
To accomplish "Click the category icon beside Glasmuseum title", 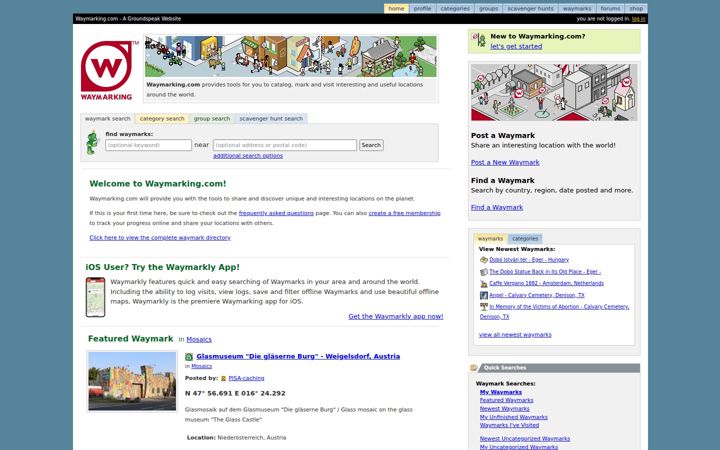I will point(189,357).
